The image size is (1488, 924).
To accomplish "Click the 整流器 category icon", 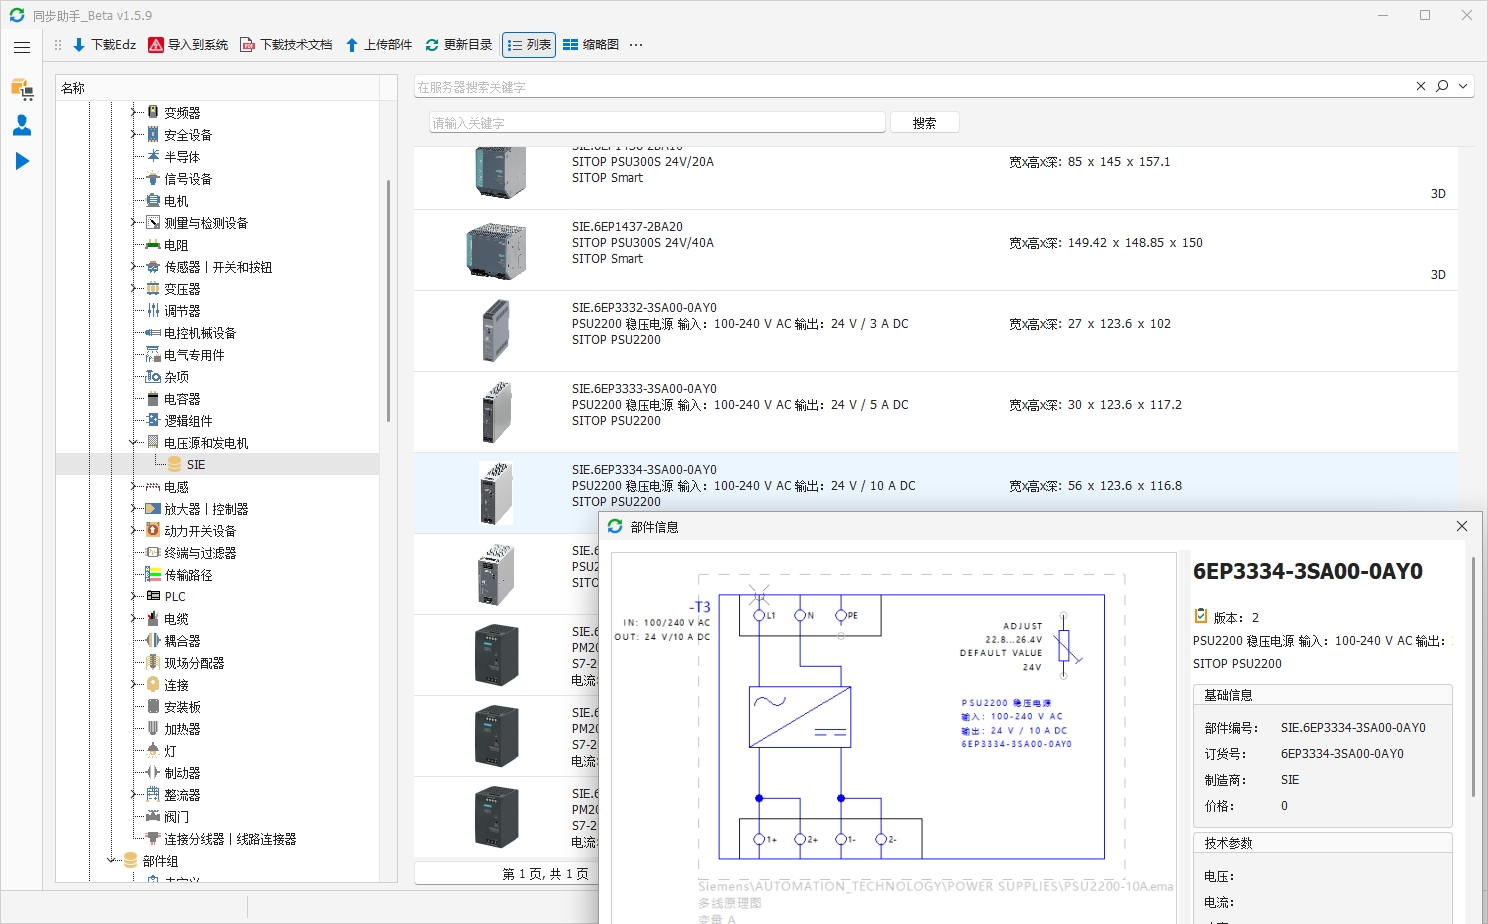I will click(153, 795).
